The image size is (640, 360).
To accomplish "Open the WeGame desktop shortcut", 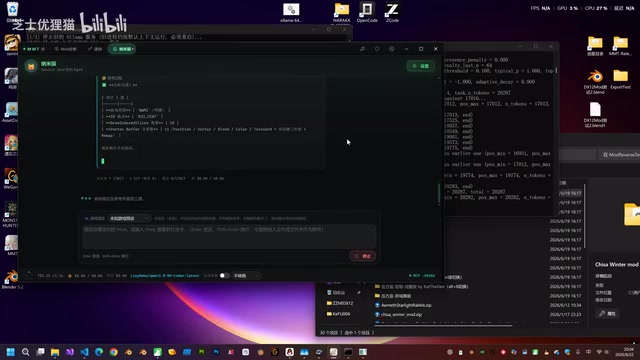I will pyautogui.click(x=11, y=179).
